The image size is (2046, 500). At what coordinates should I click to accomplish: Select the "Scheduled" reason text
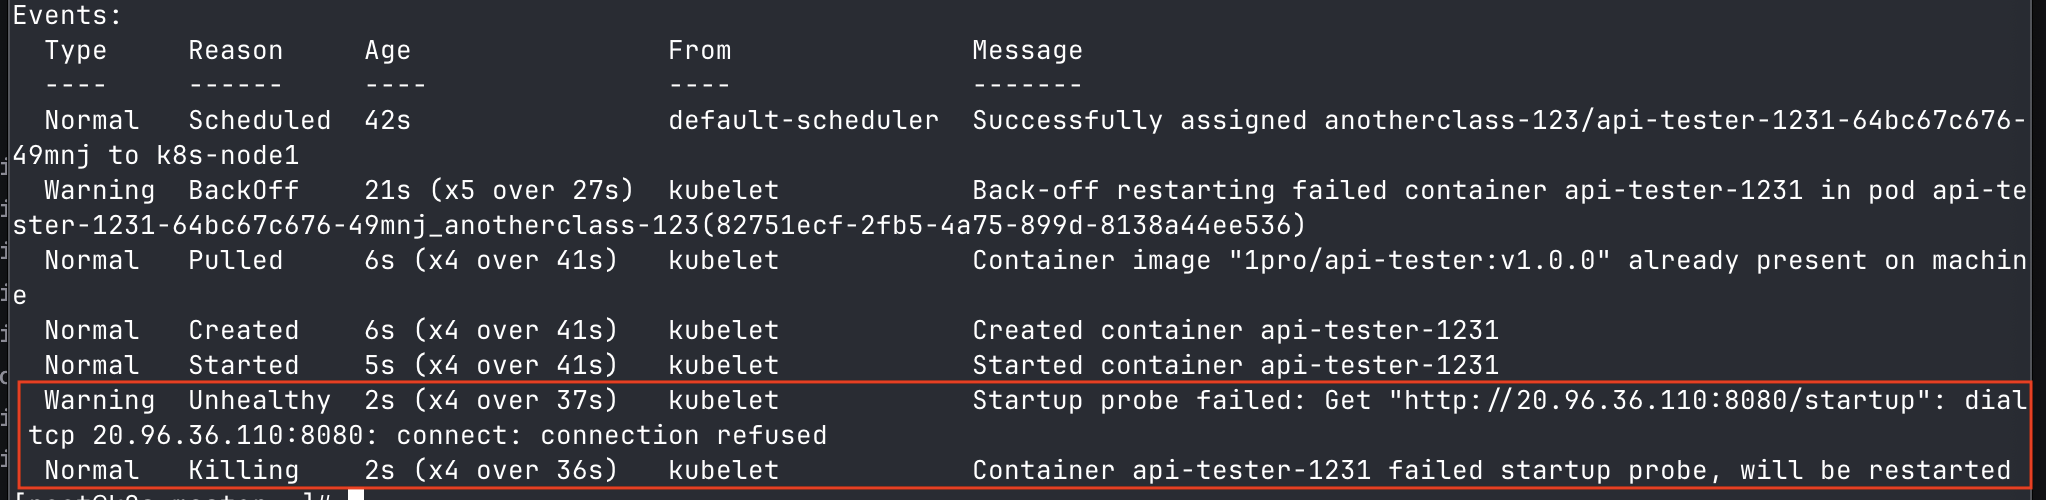[x=259, y=121]
